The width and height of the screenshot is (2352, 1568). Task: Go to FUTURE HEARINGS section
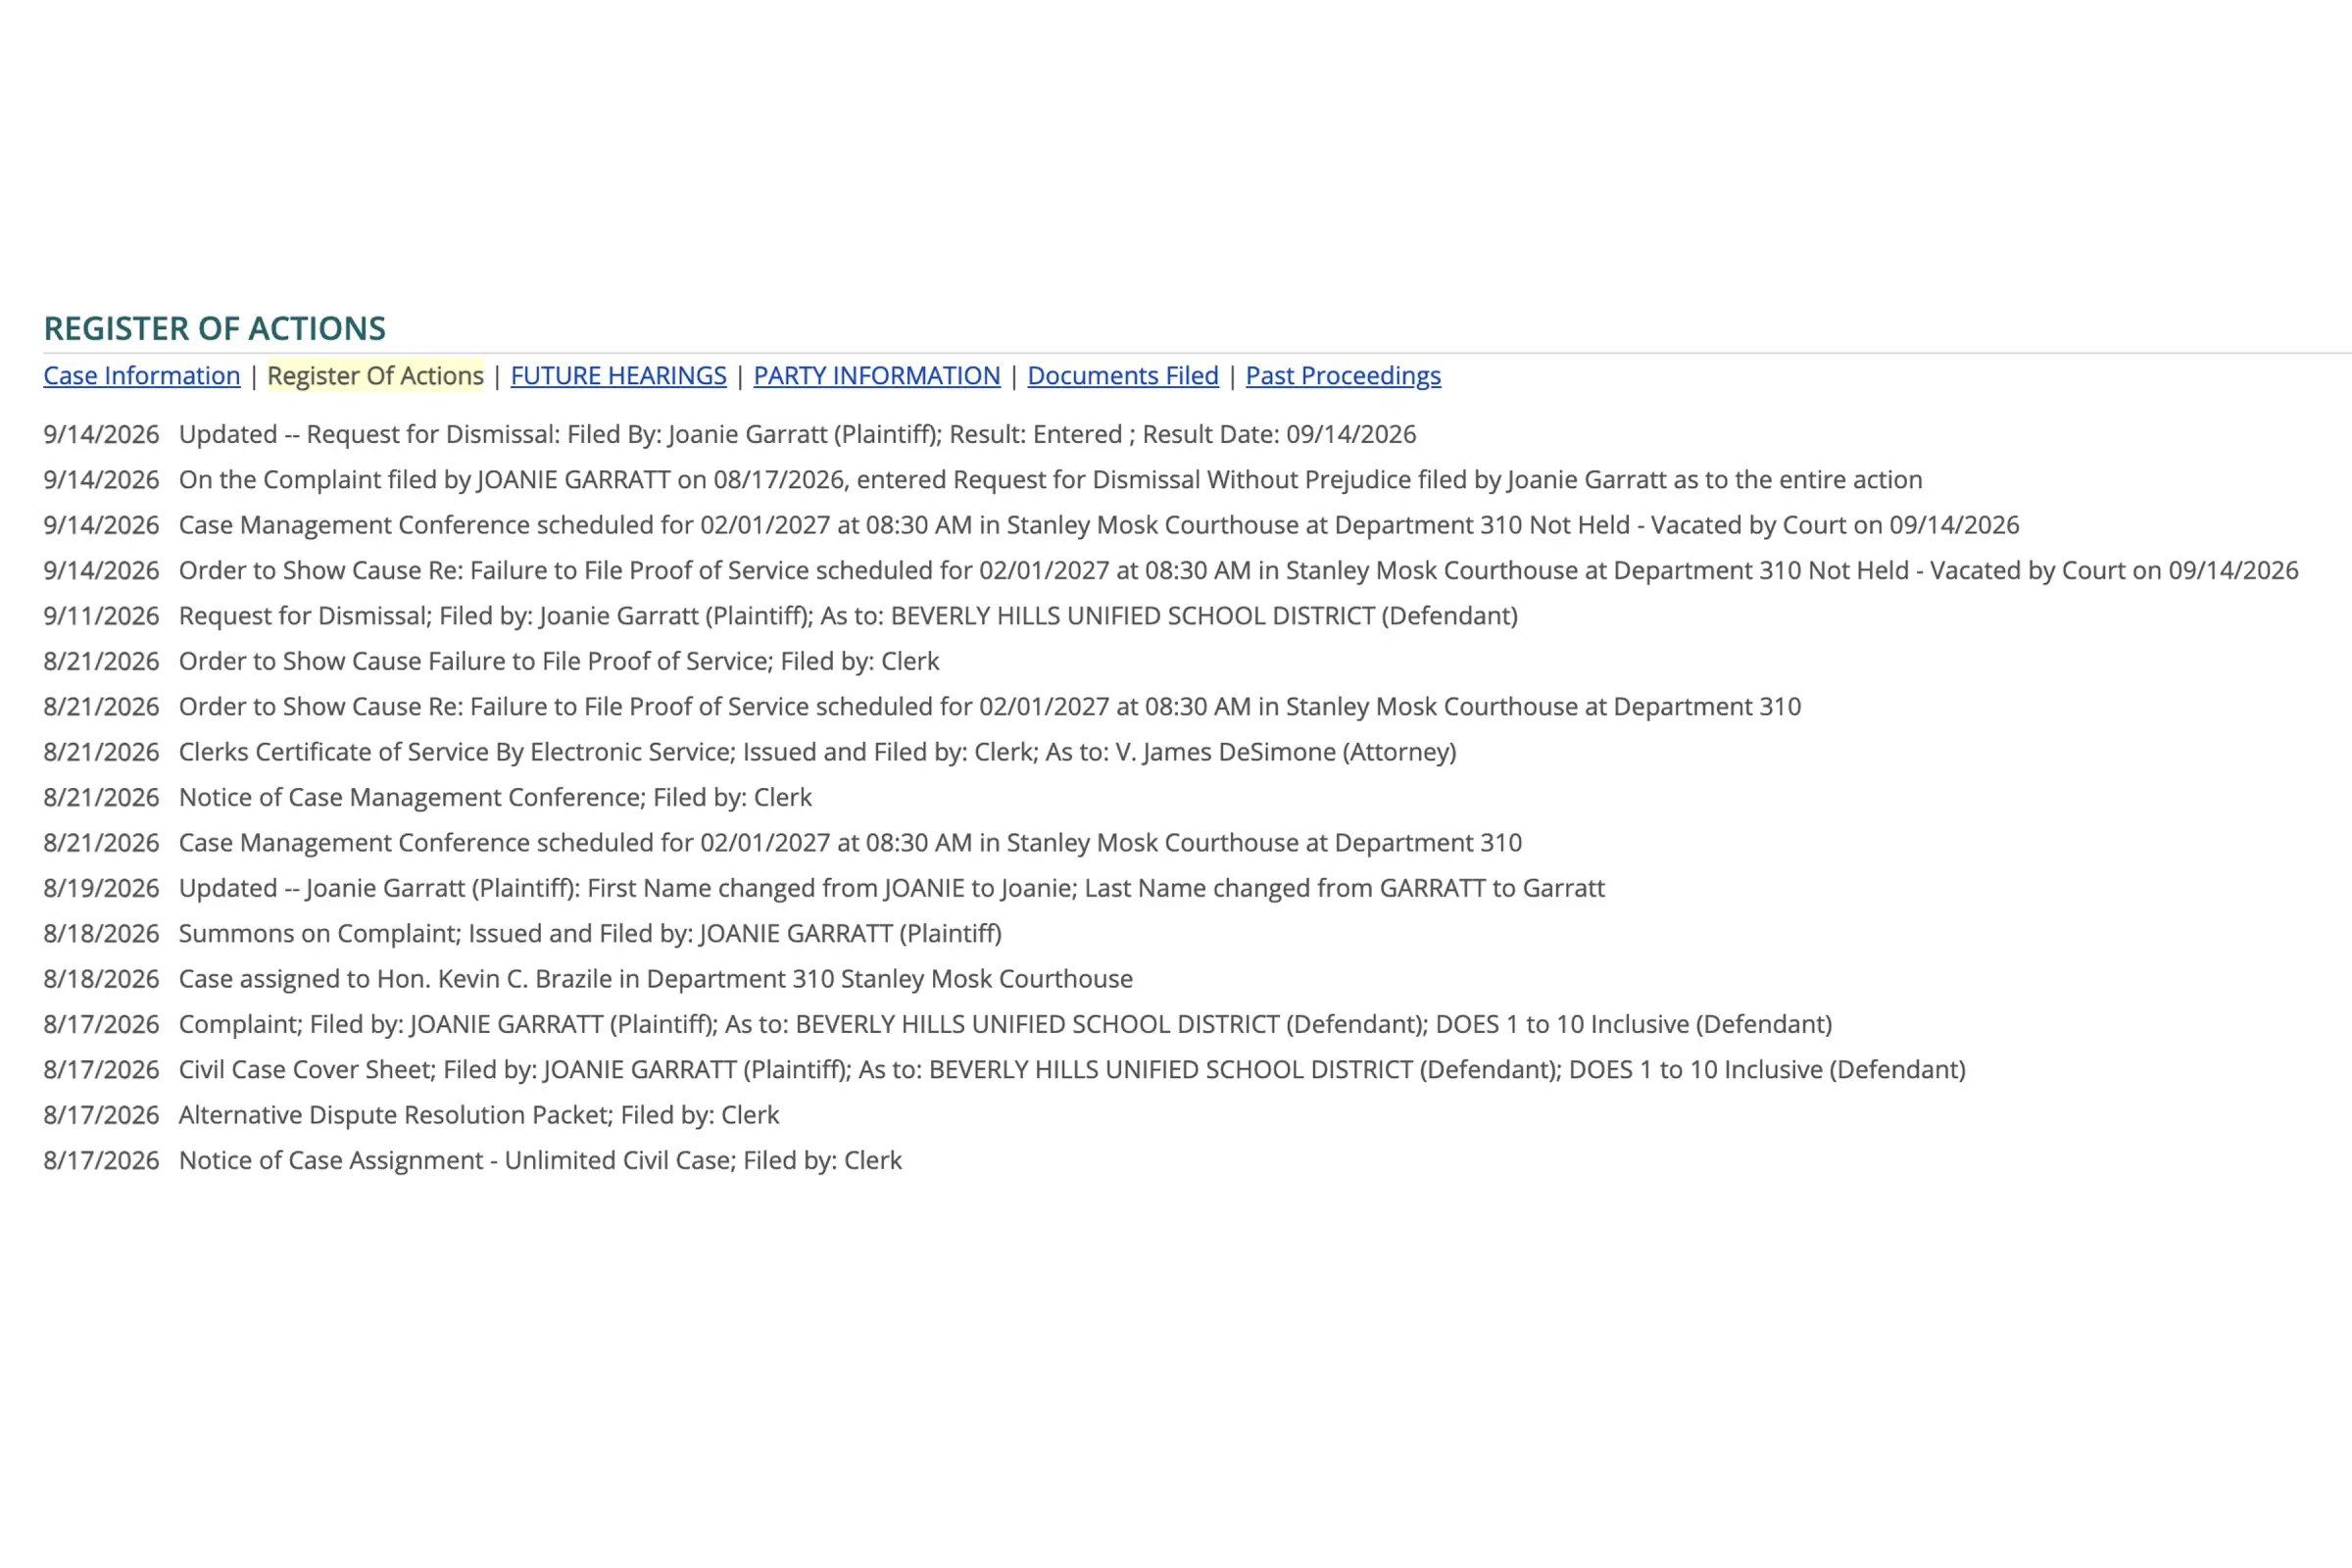click(x=618, y=375)
